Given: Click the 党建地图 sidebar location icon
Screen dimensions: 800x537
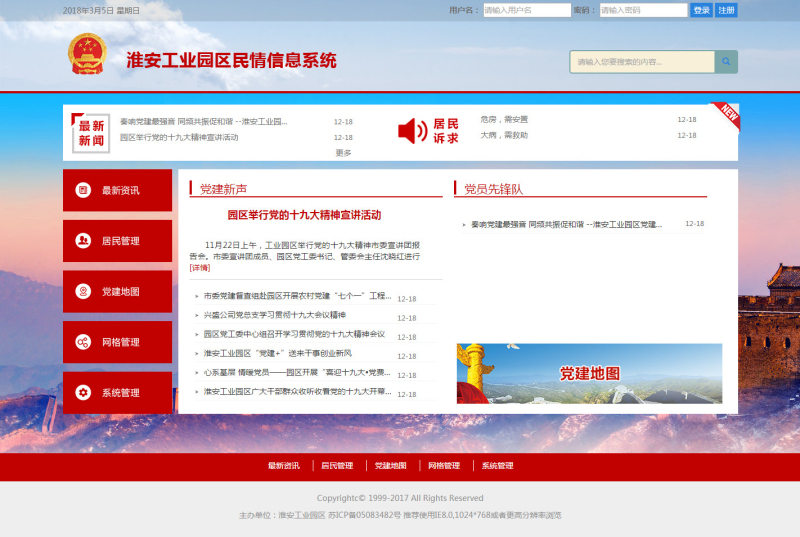Looking at the screenshot, I should (x=83, y=292).
